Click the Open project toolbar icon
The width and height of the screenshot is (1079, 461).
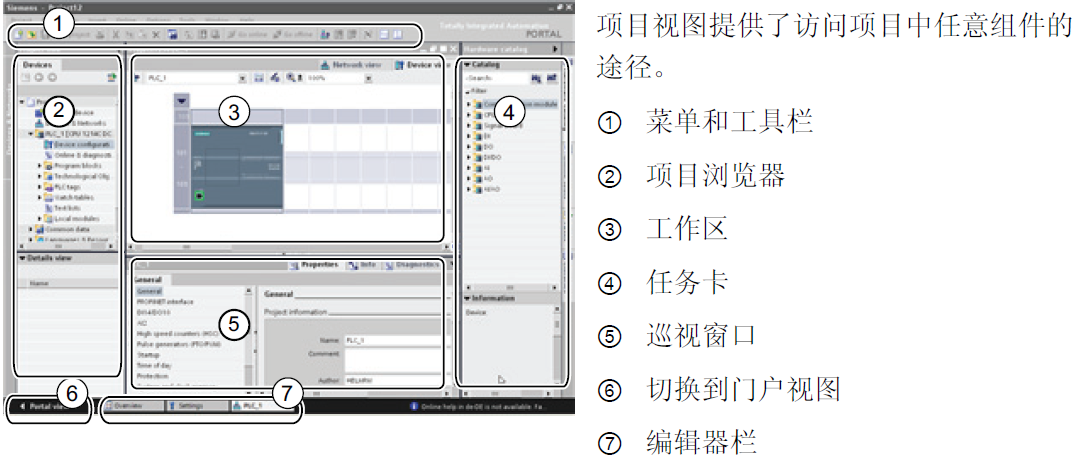(31, 34)
